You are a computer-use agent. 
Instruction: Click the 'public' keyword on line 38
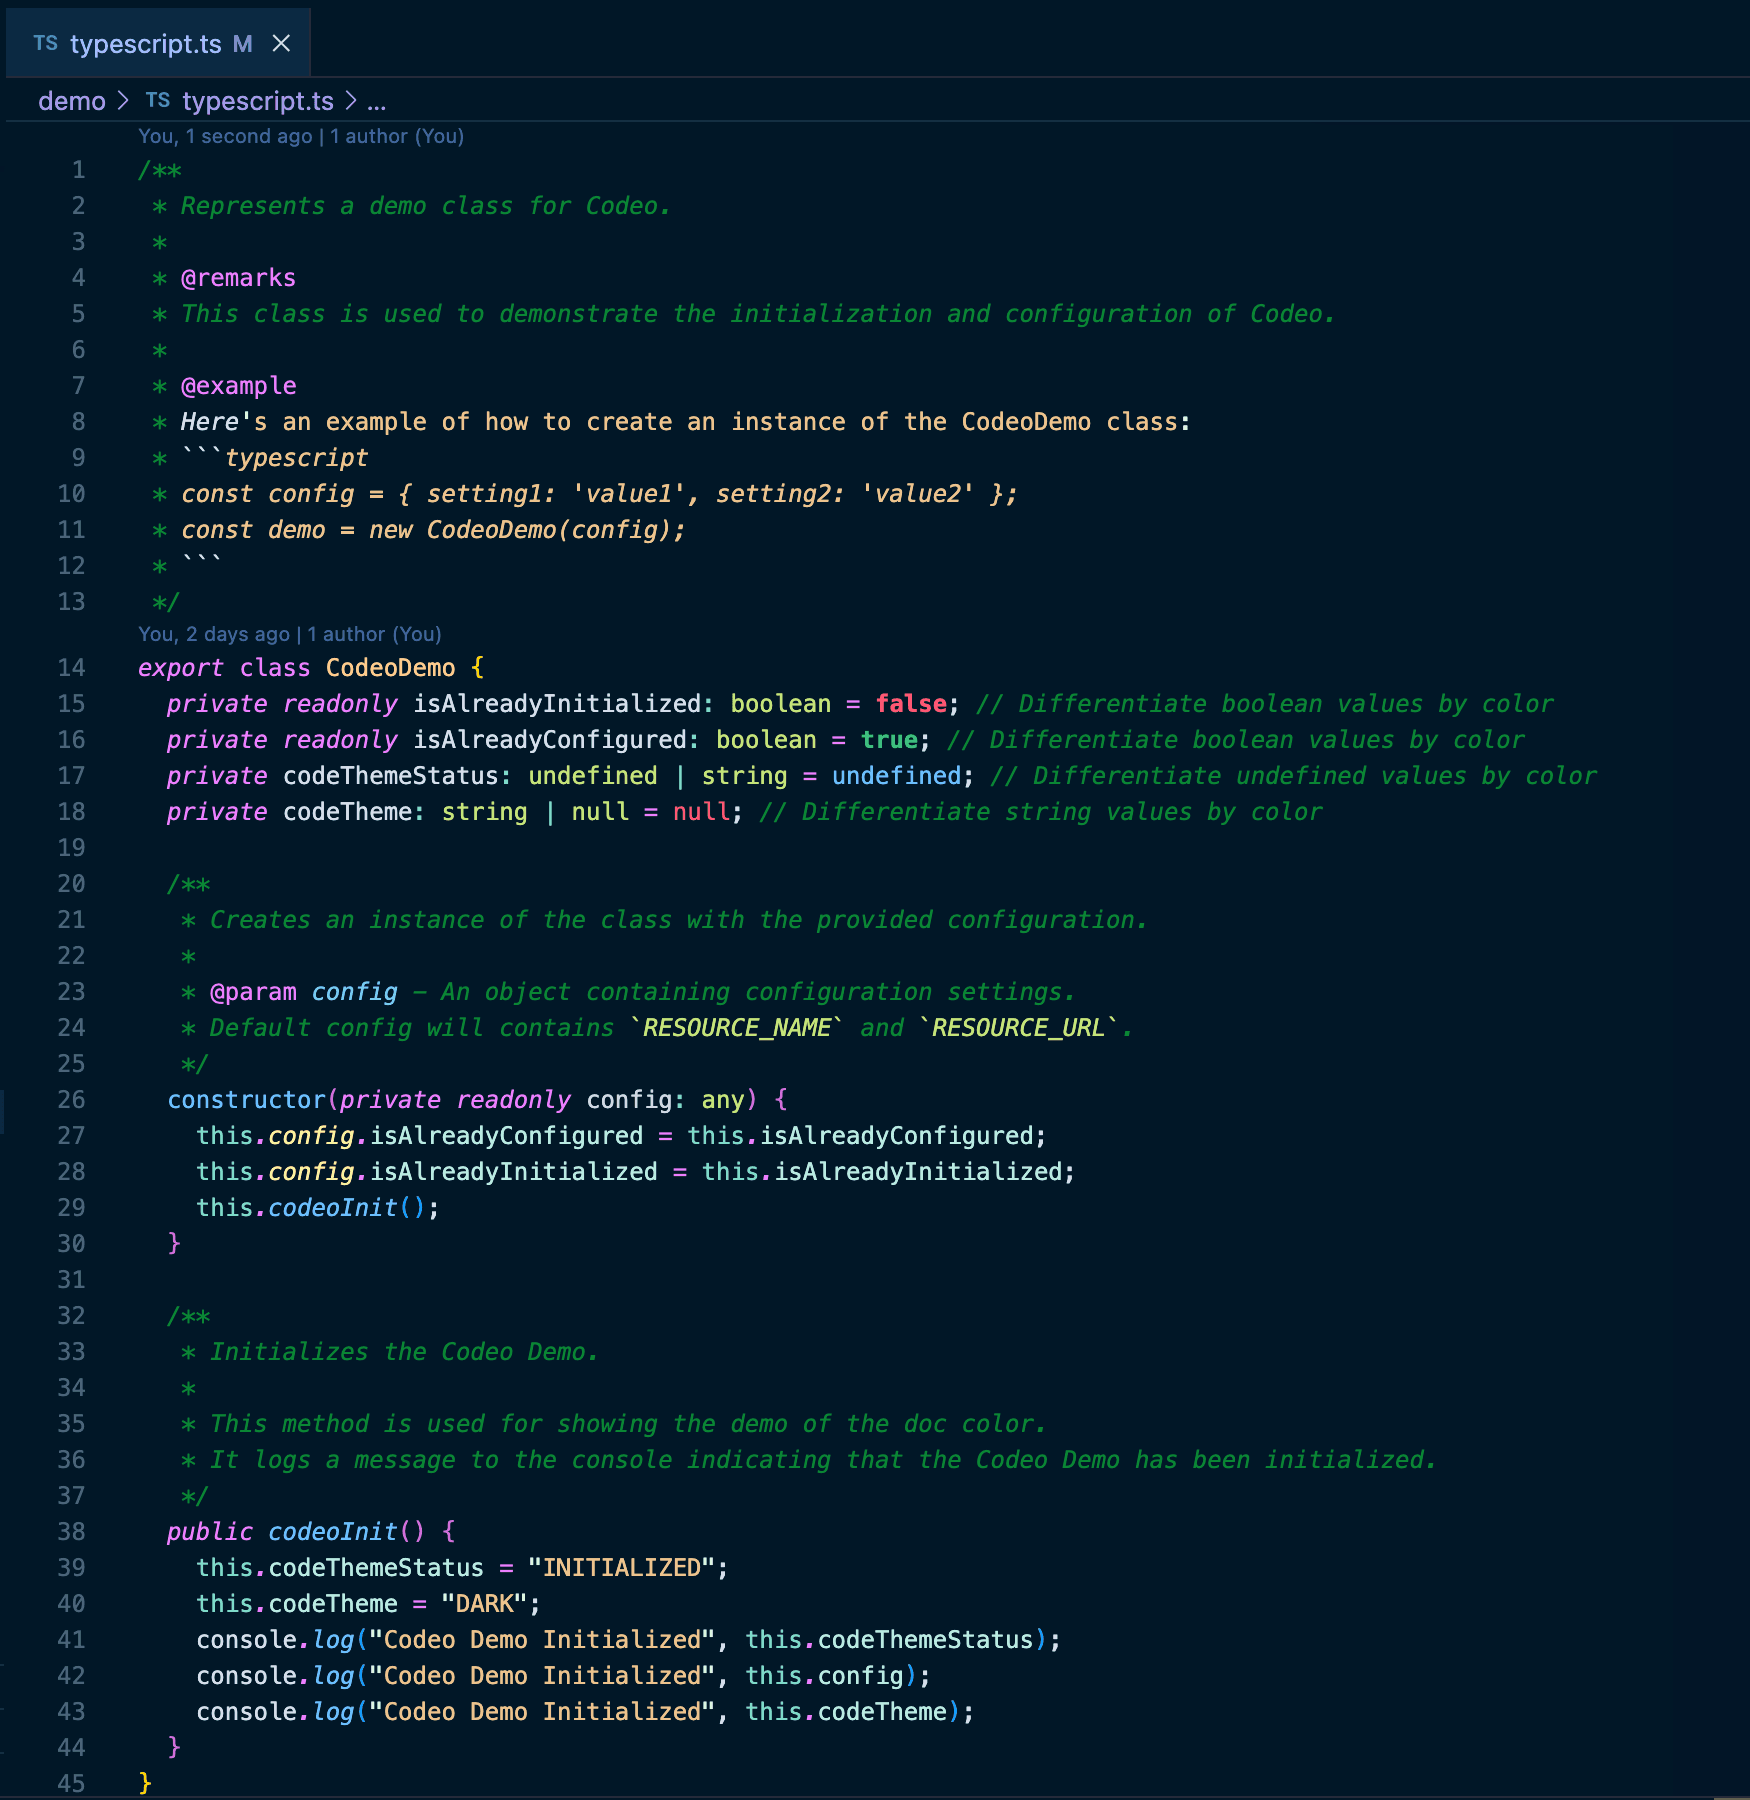click(x=210, y=1532)
